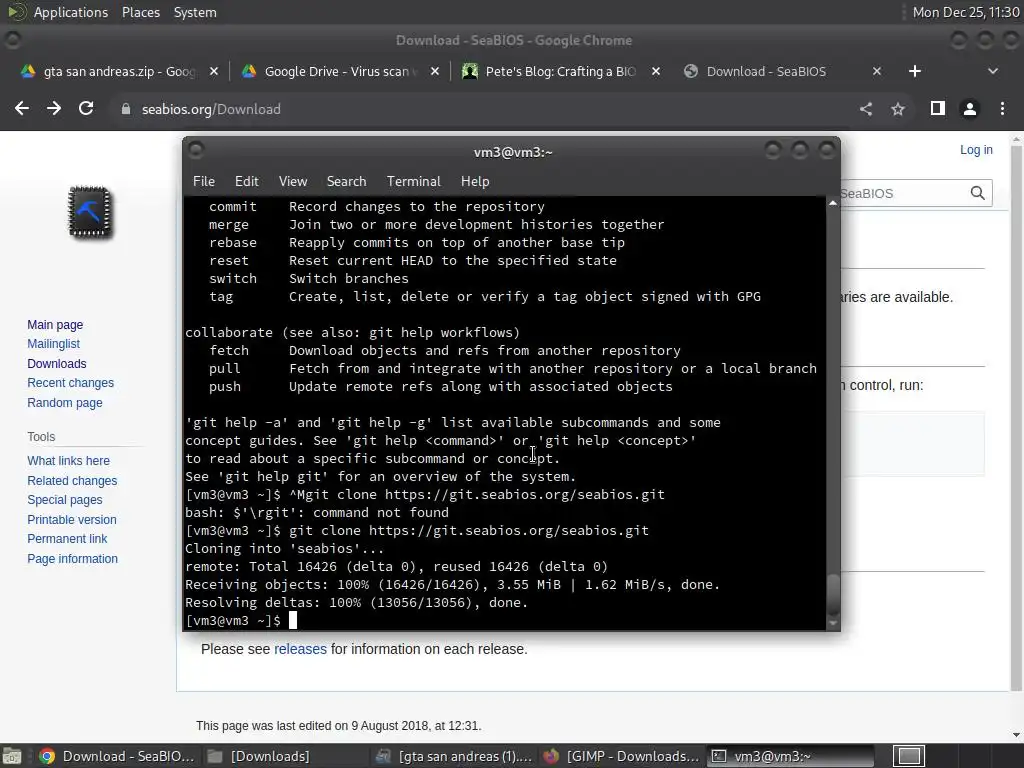Click page scrollbar down arrow
The height and width of the screenshot is (768, 1024).
(x=1016, y=735)
